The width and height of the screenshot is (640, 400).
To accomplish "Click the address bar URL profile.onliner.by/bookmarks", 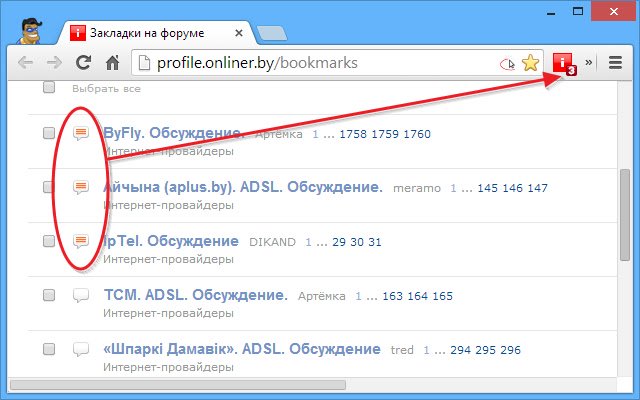I will pyautogui.click(x=257, y=63).
